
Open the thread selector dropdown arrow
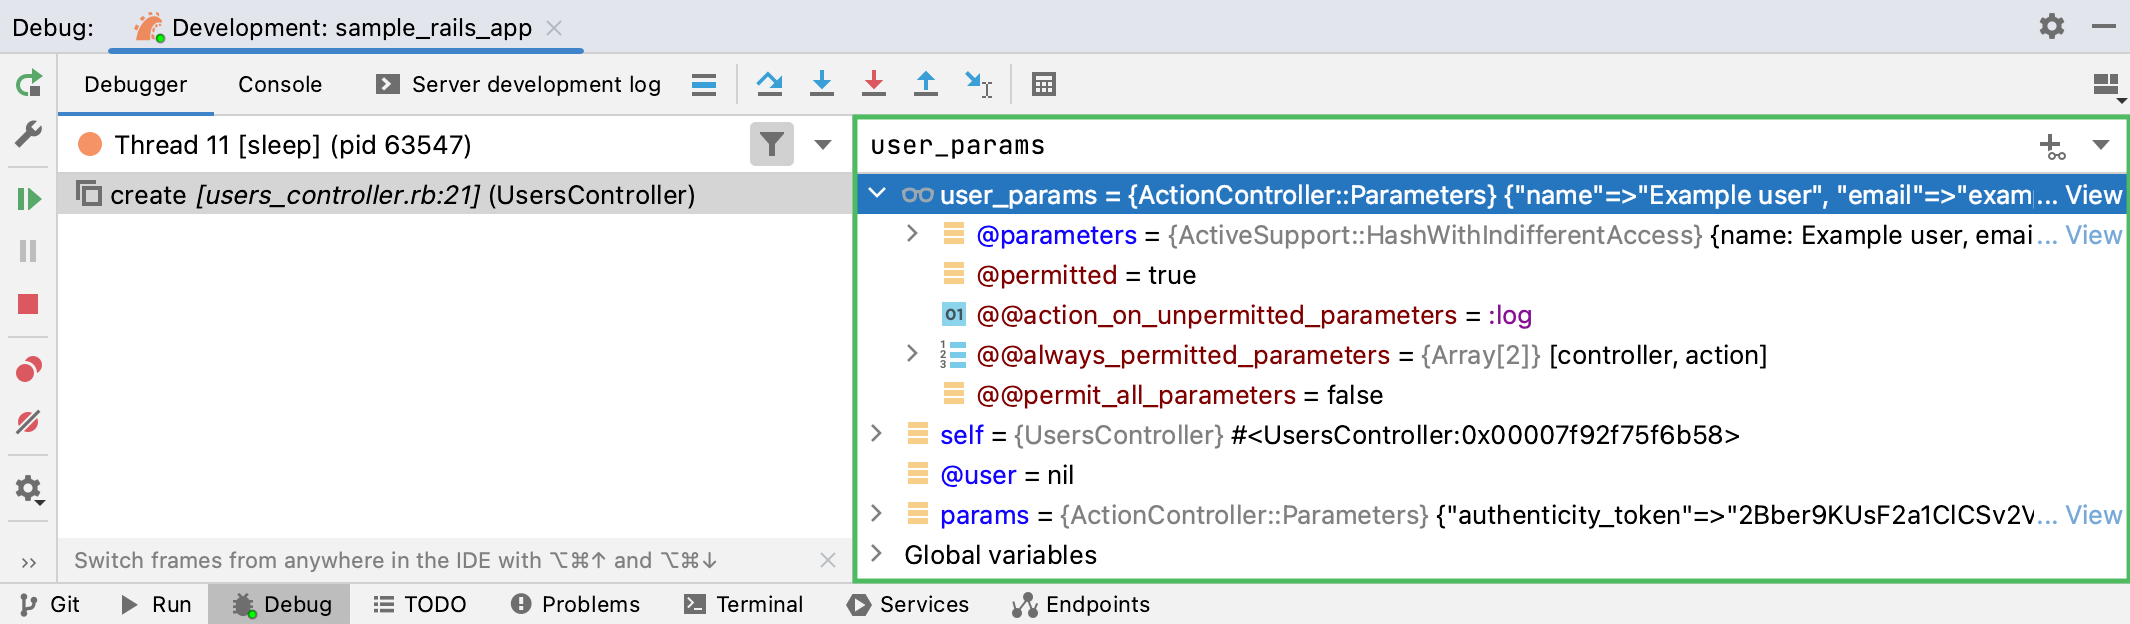[823, 145]
